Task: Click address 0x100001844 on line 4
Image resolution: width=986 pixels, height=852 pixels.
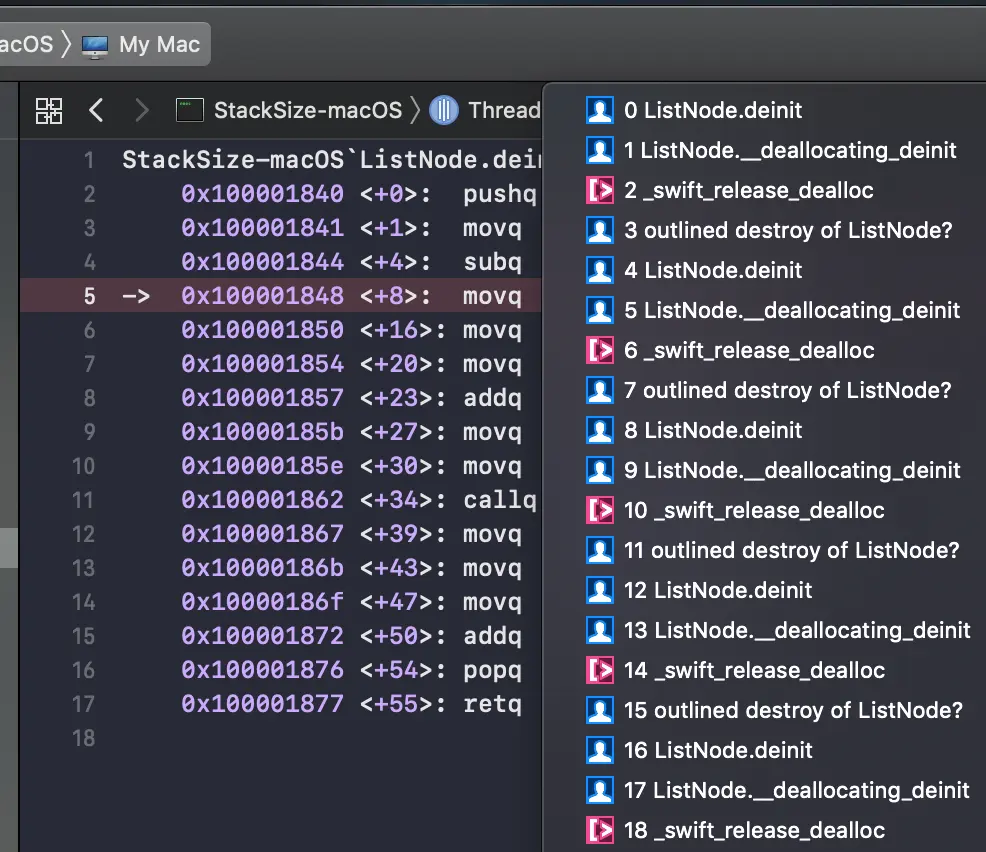Action: point(263,262)
